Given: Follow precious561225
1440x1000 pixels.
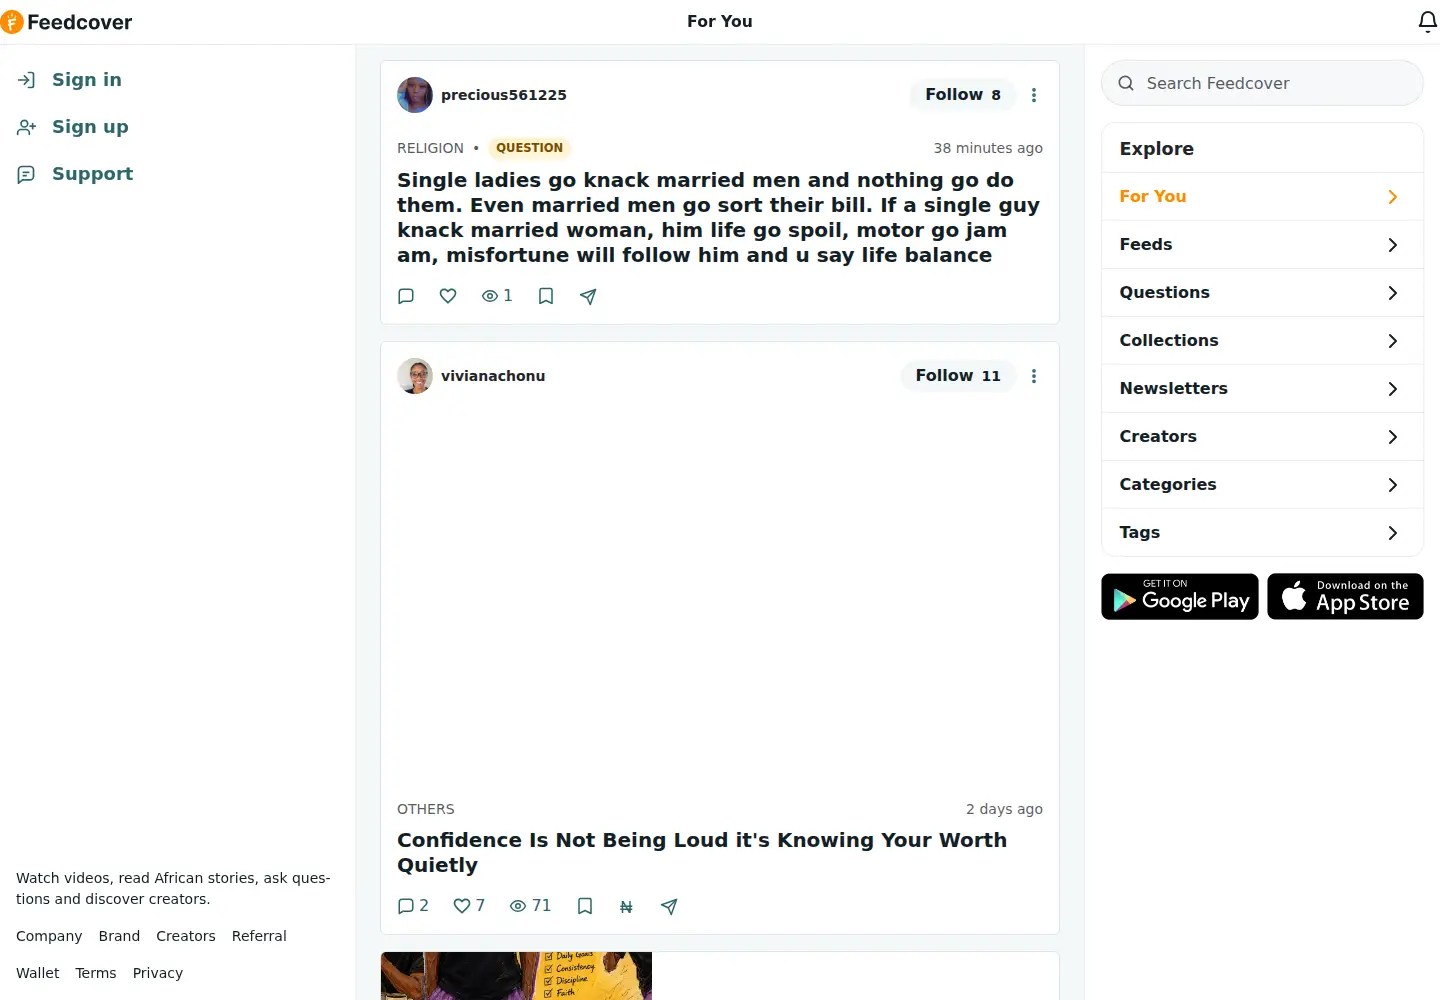Looking at the screenshot, I should pyautogui.click(x=962, y=95).
